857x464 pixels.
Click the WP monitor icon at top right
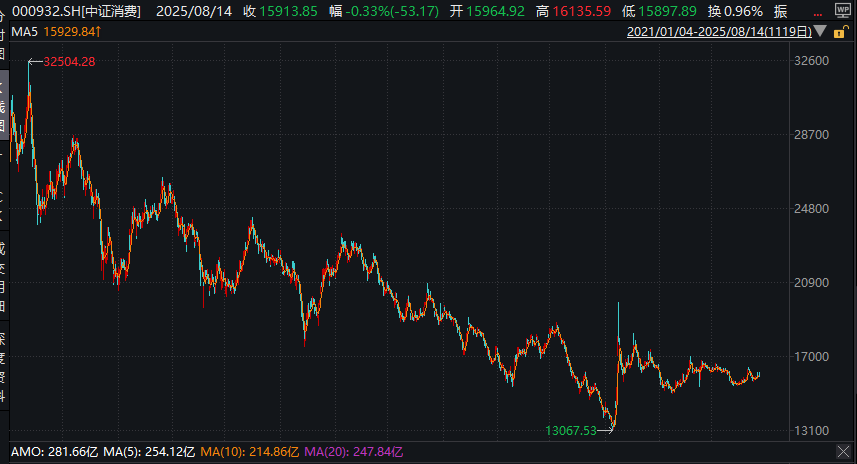(842, 9)
